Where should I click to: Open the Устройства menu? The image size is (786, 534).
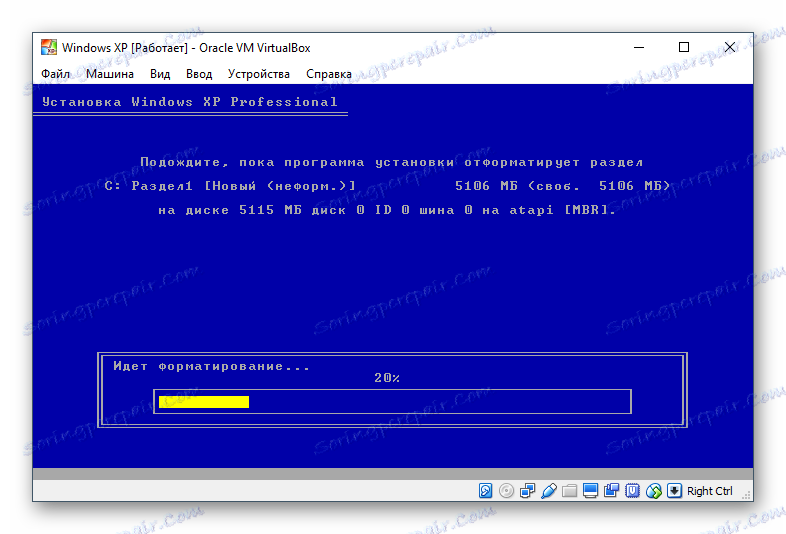pyautogui.click(x=259, y=74)
